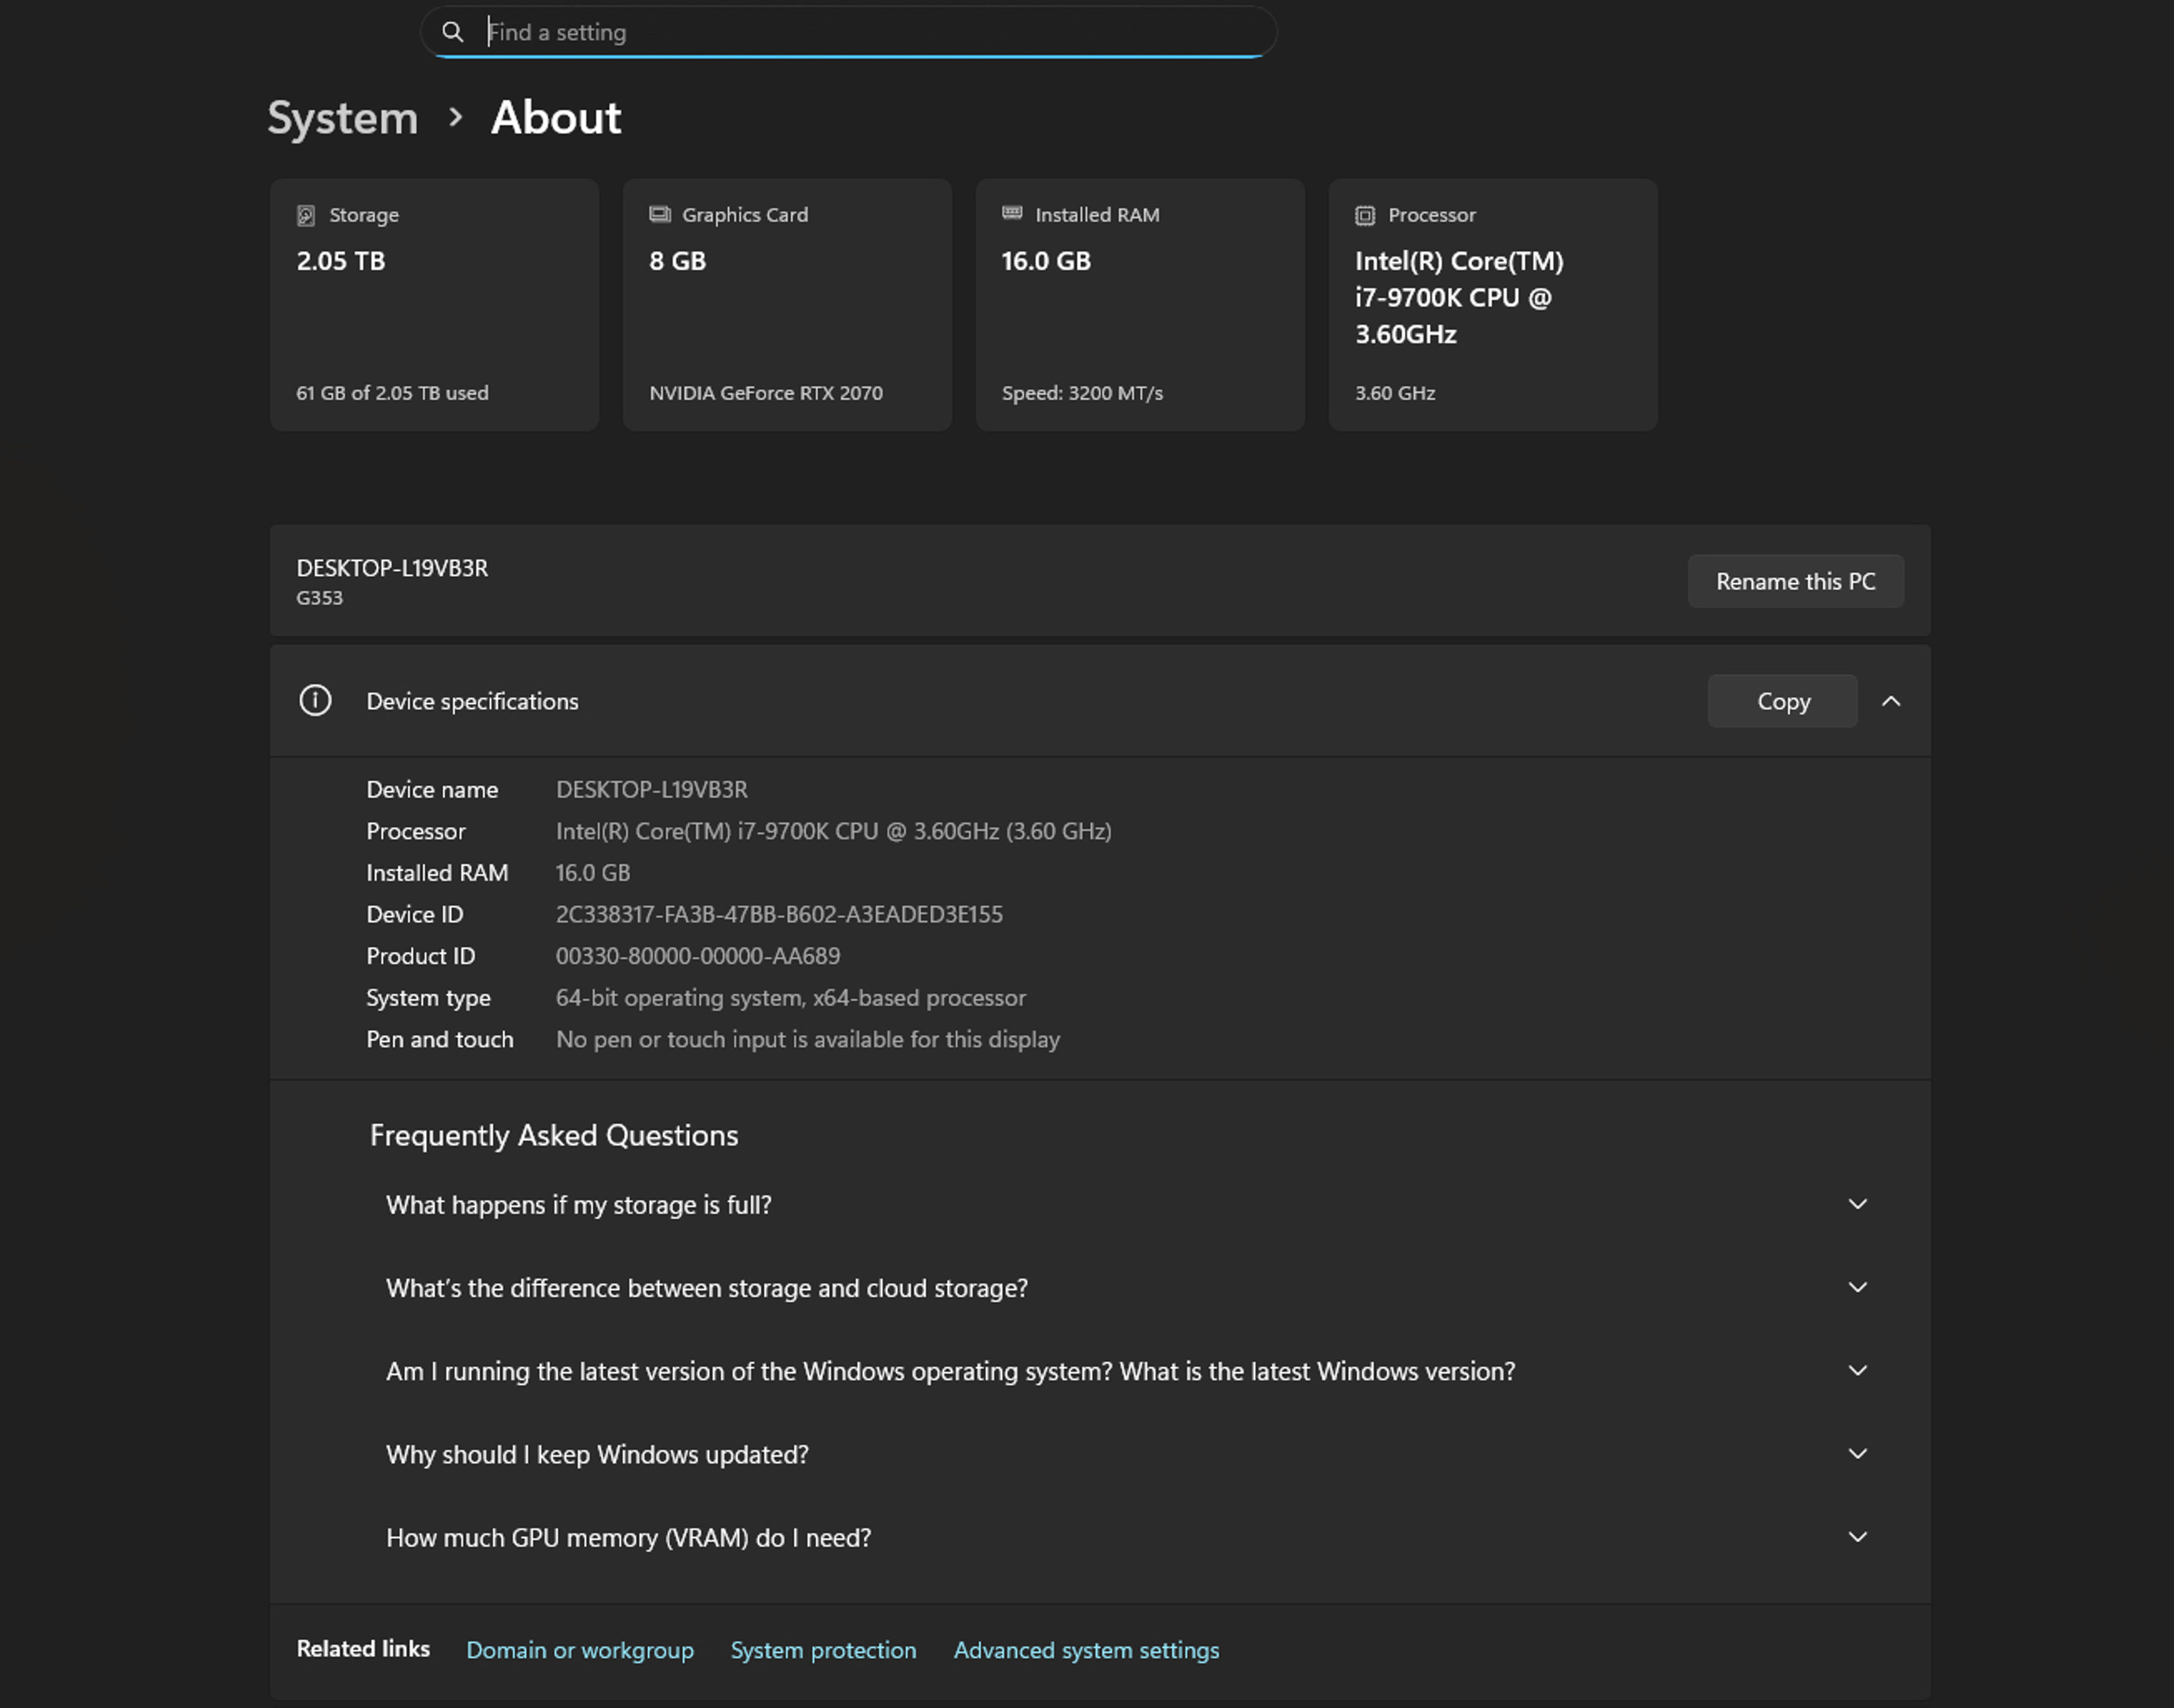Click the Device specifications info icon

coord(315,701)
